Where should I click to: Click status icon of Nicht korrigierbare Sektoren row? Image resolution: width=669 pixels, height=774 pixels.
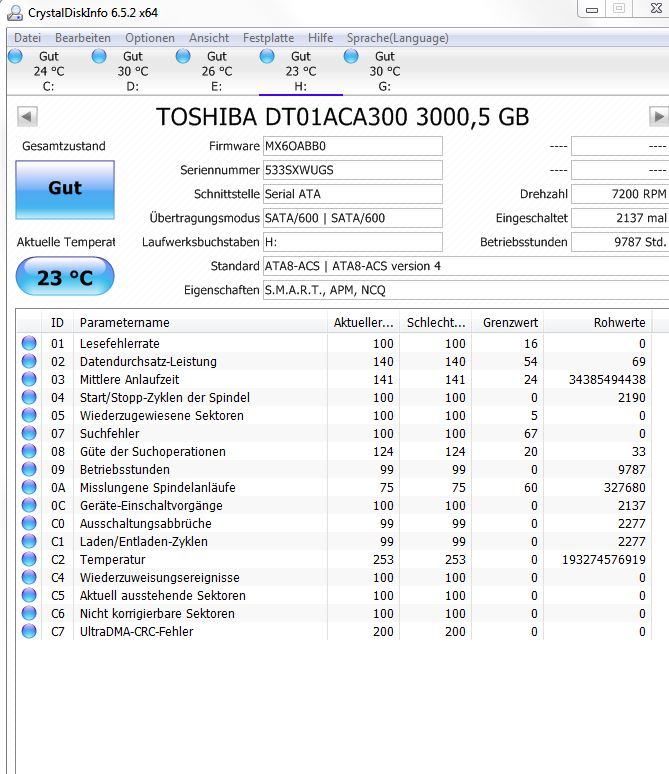coord(29,614)
